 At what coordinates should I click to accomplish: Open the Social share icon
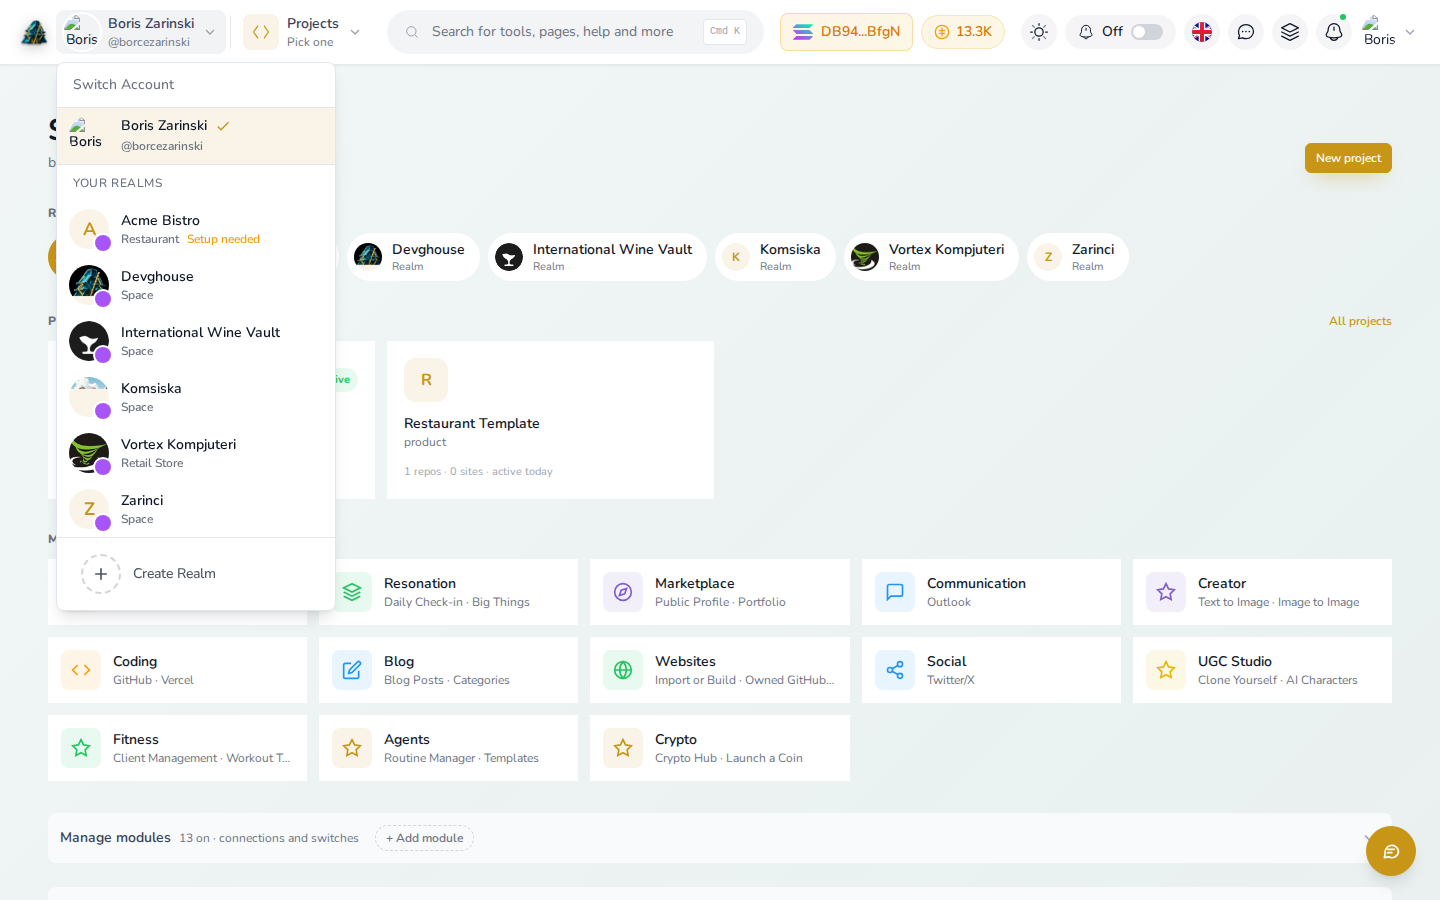click(895, 670)
